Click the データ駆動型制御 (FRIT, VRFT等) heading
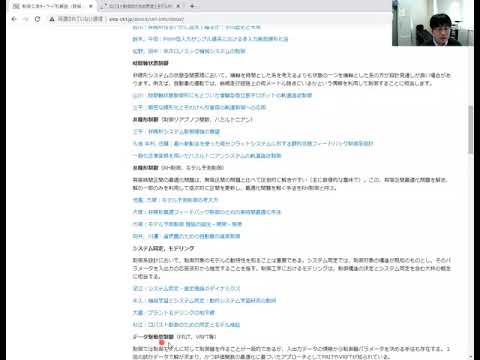This screenshot has width=480, height=360. pyautogui.click(x=174, y=337)
